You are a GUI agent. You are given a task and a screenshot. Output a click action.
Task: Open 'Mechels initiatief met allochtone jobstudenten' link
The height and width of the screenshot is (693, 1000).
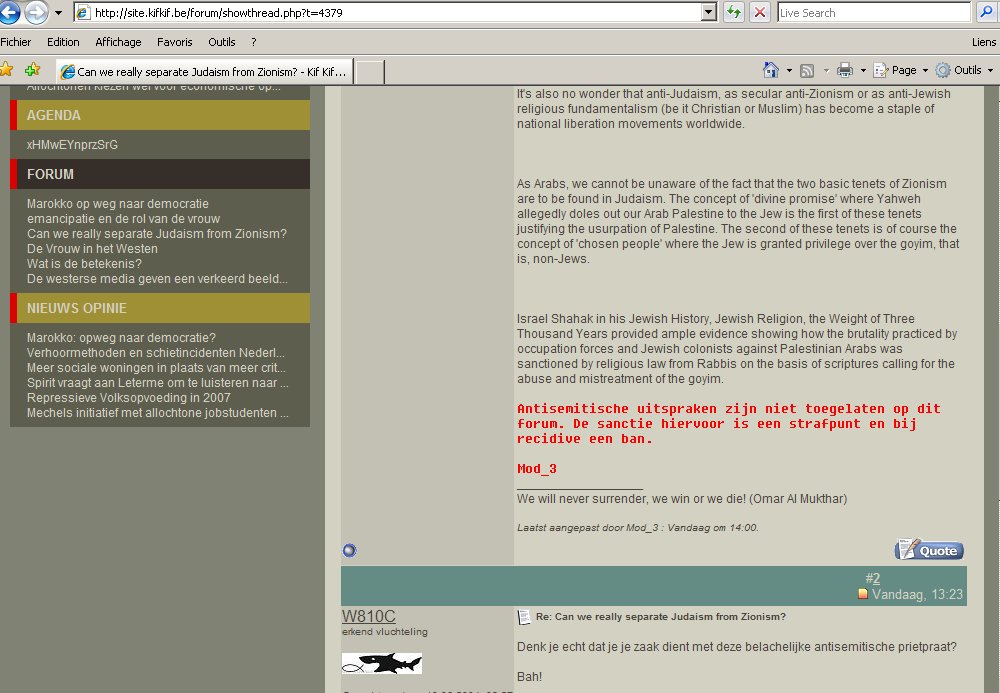click(158, 412)
